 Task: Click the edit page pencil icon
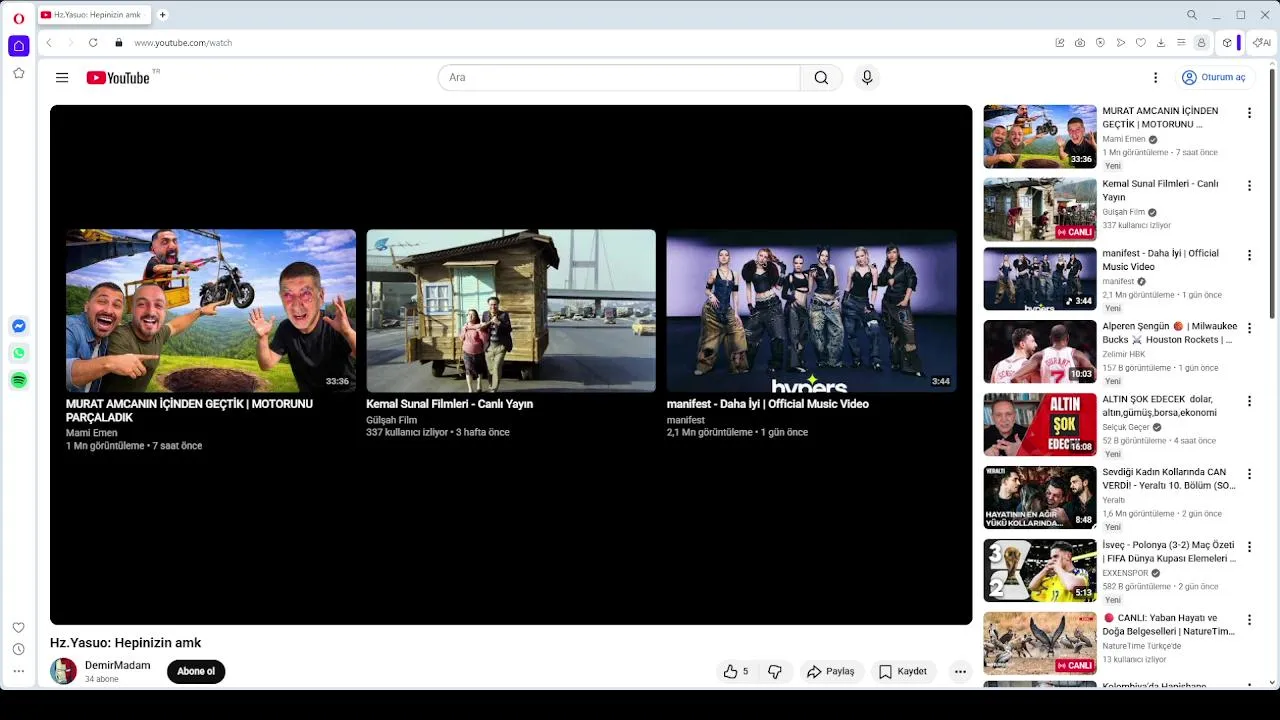[x=1060, y=43]
